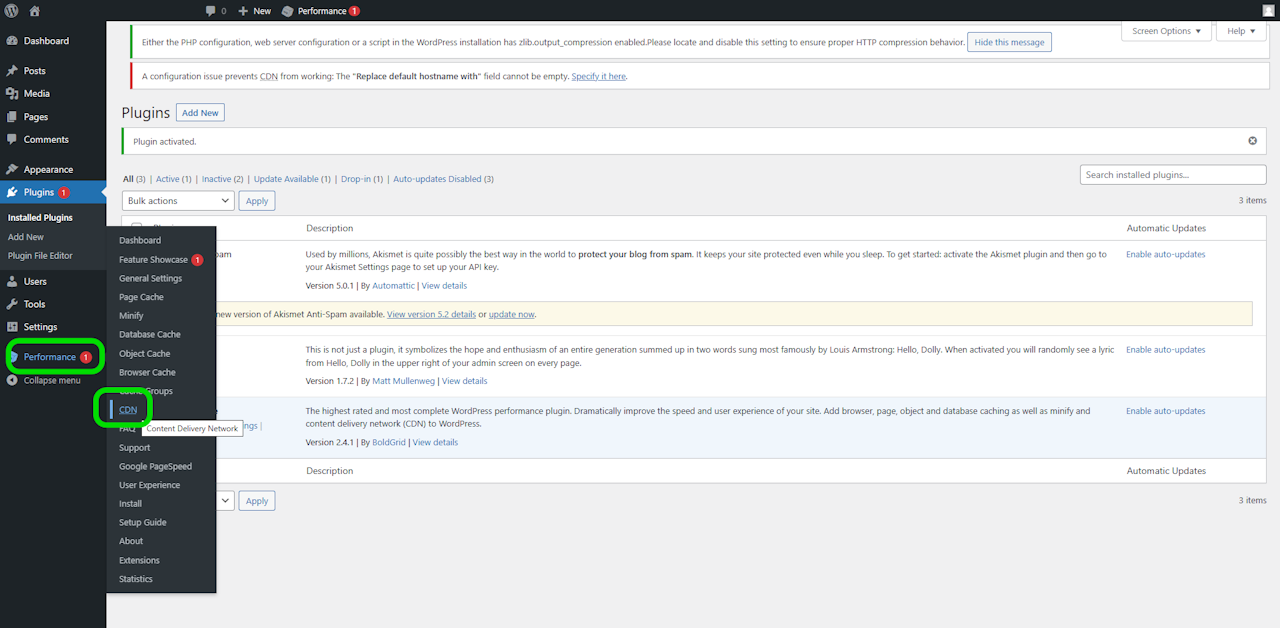The height and width of the screenshot is (628, 1280).
Task: Click the Matt Mullenweg author link
Action: (x=403, y=381)
